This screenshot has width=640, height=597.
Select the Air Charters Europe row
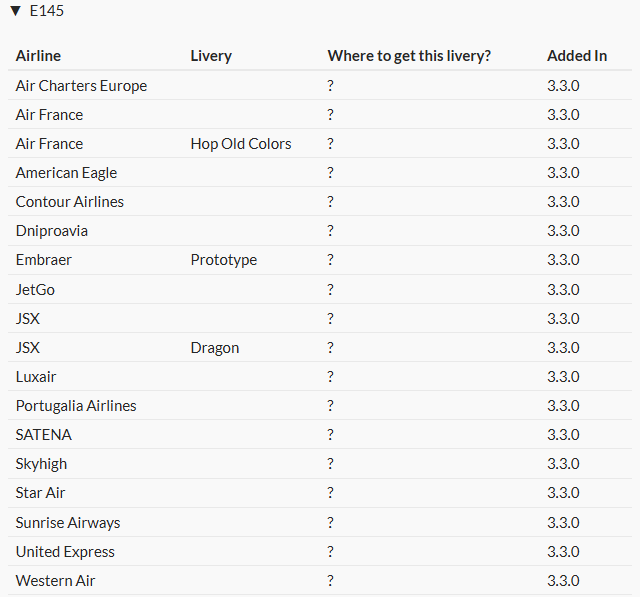coord(81,86)
